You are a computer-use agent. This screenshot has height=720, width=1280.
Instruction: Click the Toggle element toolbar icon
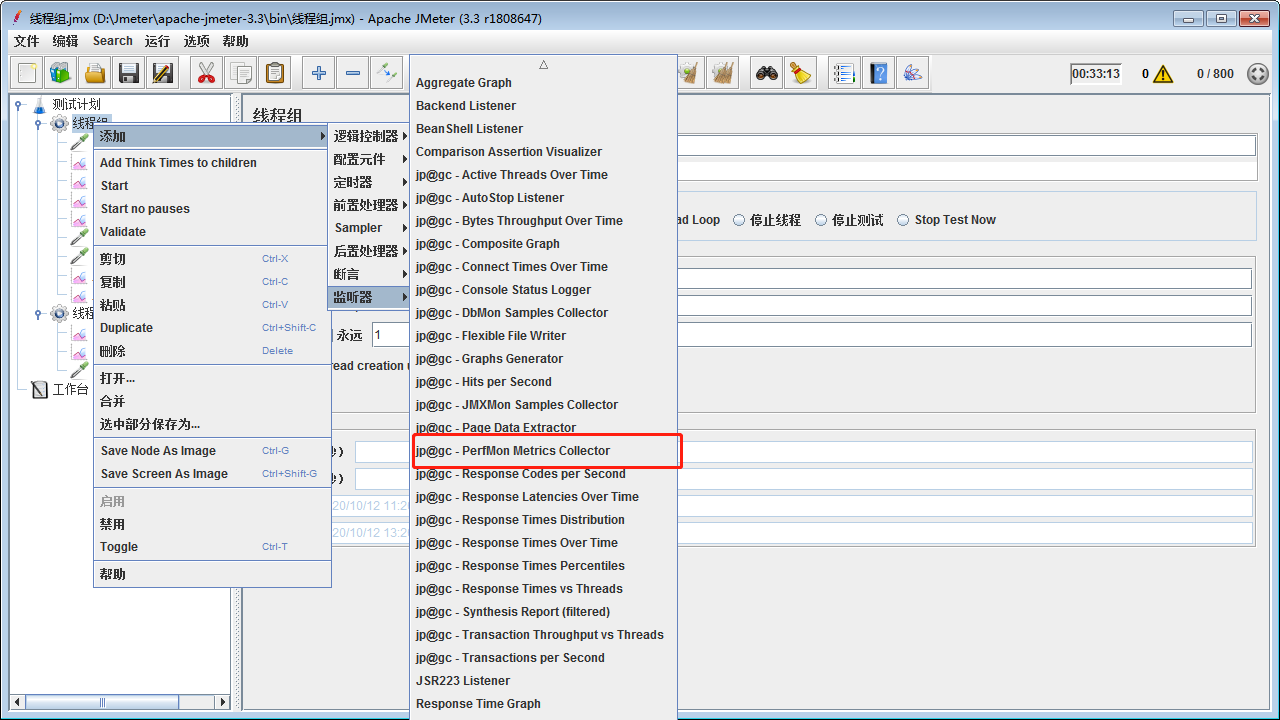click(386, 73)
